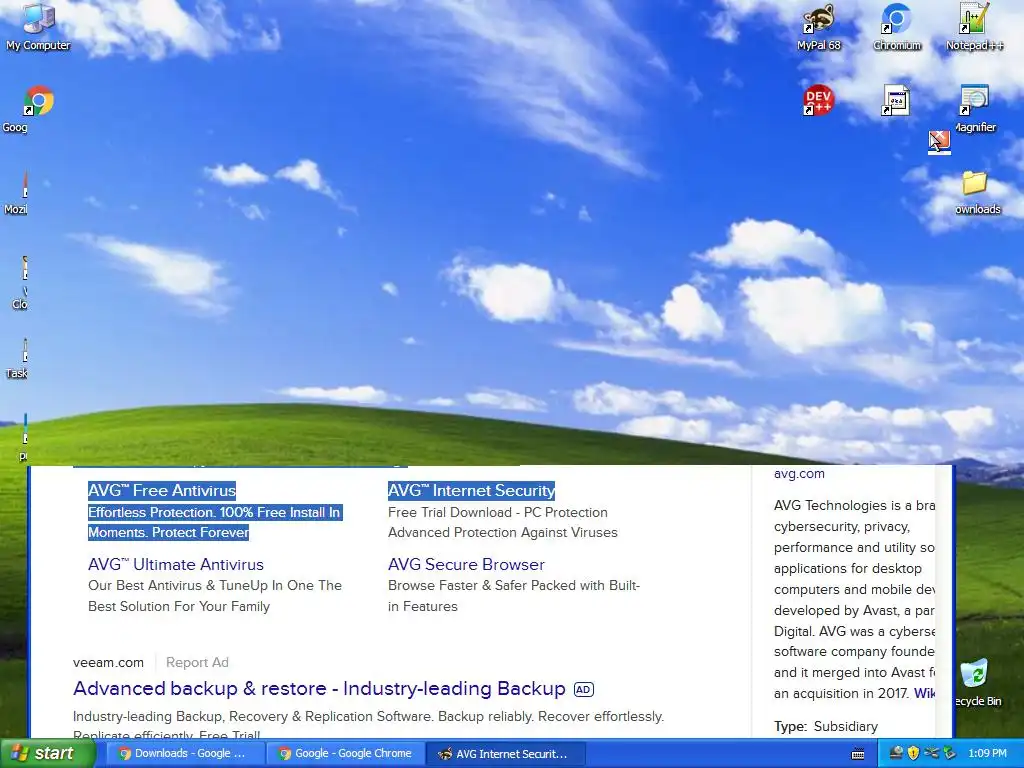Open the unlabeled program shortcut beside Dev-C++
This screenshot has width=1024, height=768.
[896, 101]
